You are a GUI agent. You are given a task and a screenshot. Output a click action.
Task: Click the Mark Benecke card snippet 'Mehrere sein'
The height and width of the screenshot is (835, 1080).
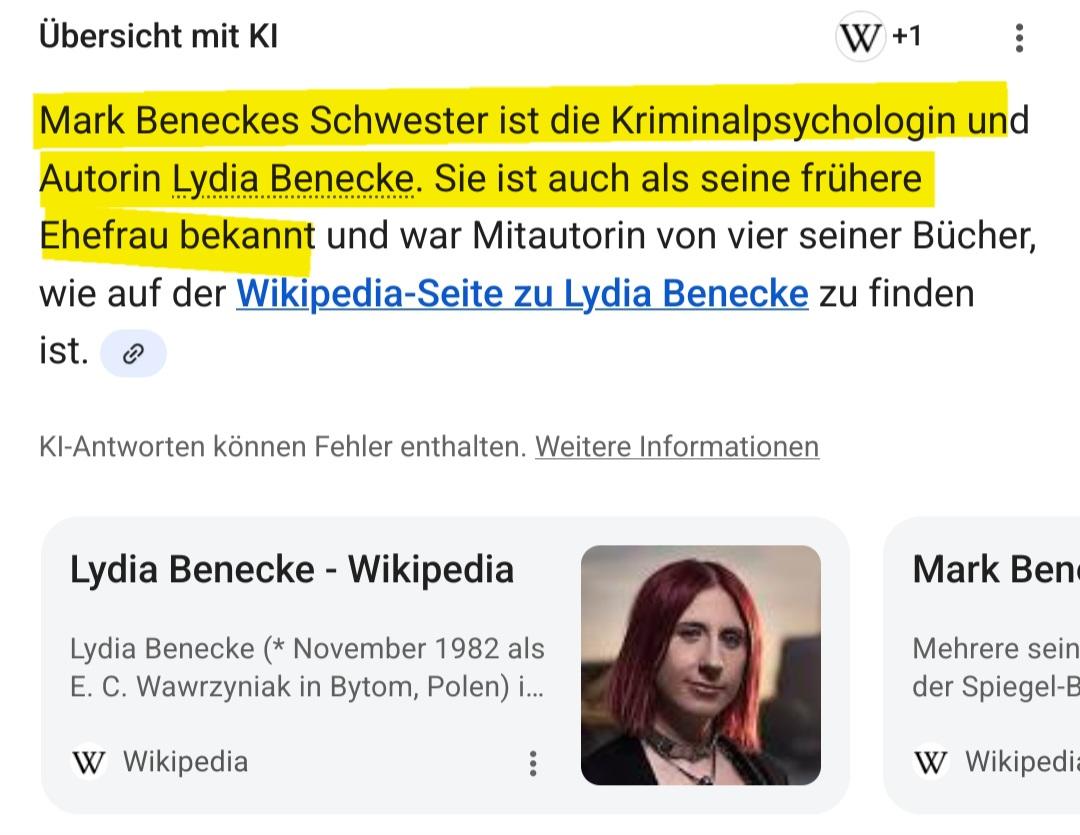click(x=996, y=649)
